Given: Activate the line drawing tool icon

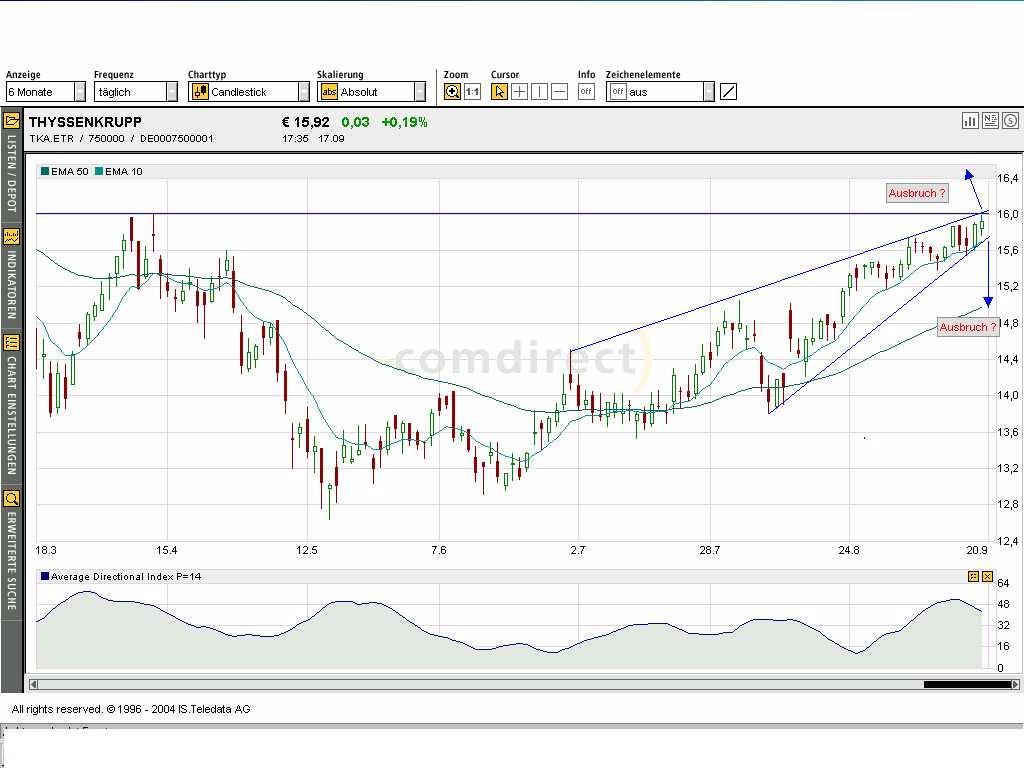Looking at the screenshot, I should [728, 92].
